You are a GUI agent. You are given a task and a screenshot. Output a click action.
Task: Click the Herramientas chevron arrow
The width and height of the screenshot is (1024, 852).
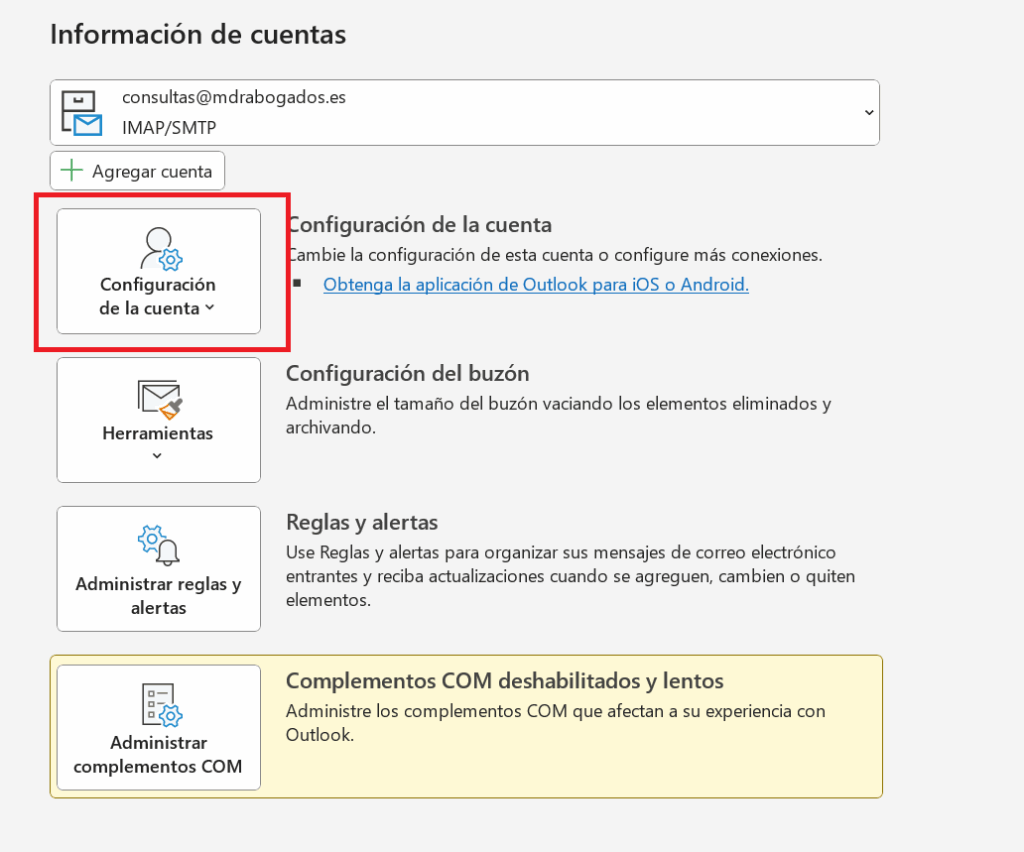click(157, 456)
